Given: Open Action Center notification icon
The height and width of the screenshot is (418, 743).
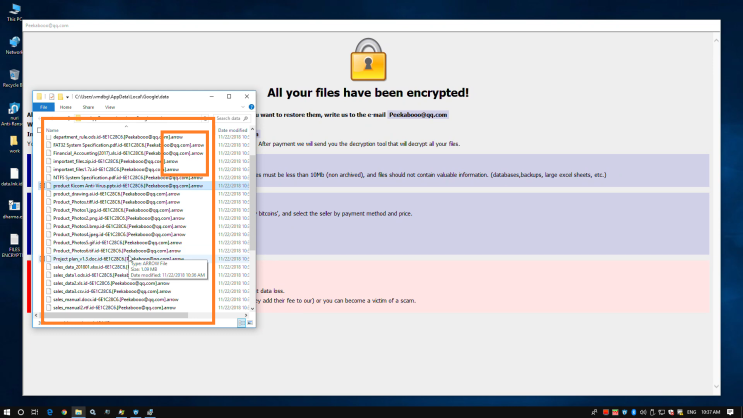Looking at the screenshot, I should pos(730,412).
